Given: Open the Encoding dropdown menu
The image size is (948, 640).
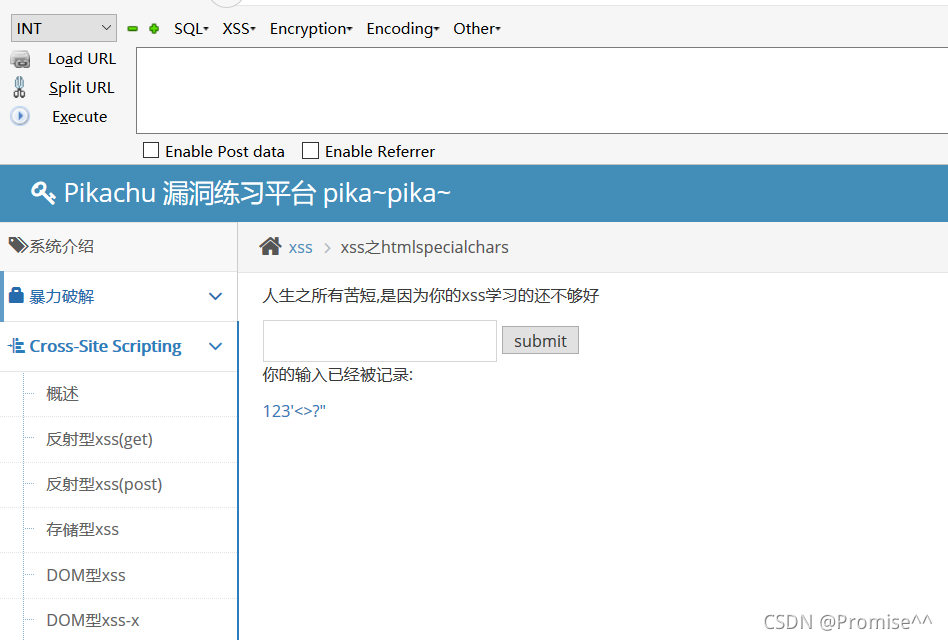Looking at the screenshot, I should [403, 28].
